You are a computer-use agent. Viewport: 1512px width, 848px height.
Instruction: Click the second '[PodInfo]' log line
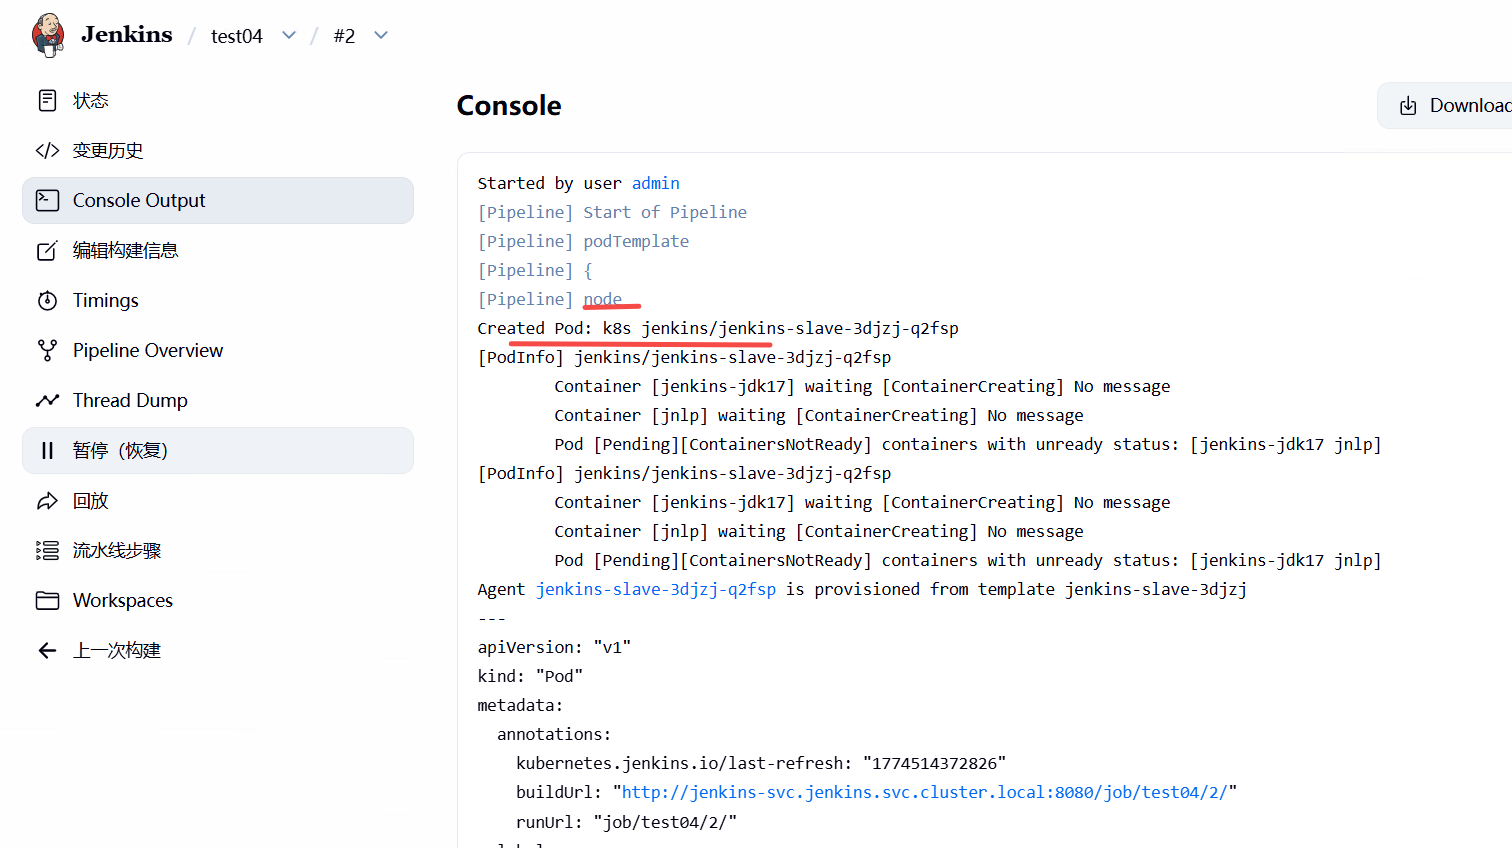[x=684, y=473]
